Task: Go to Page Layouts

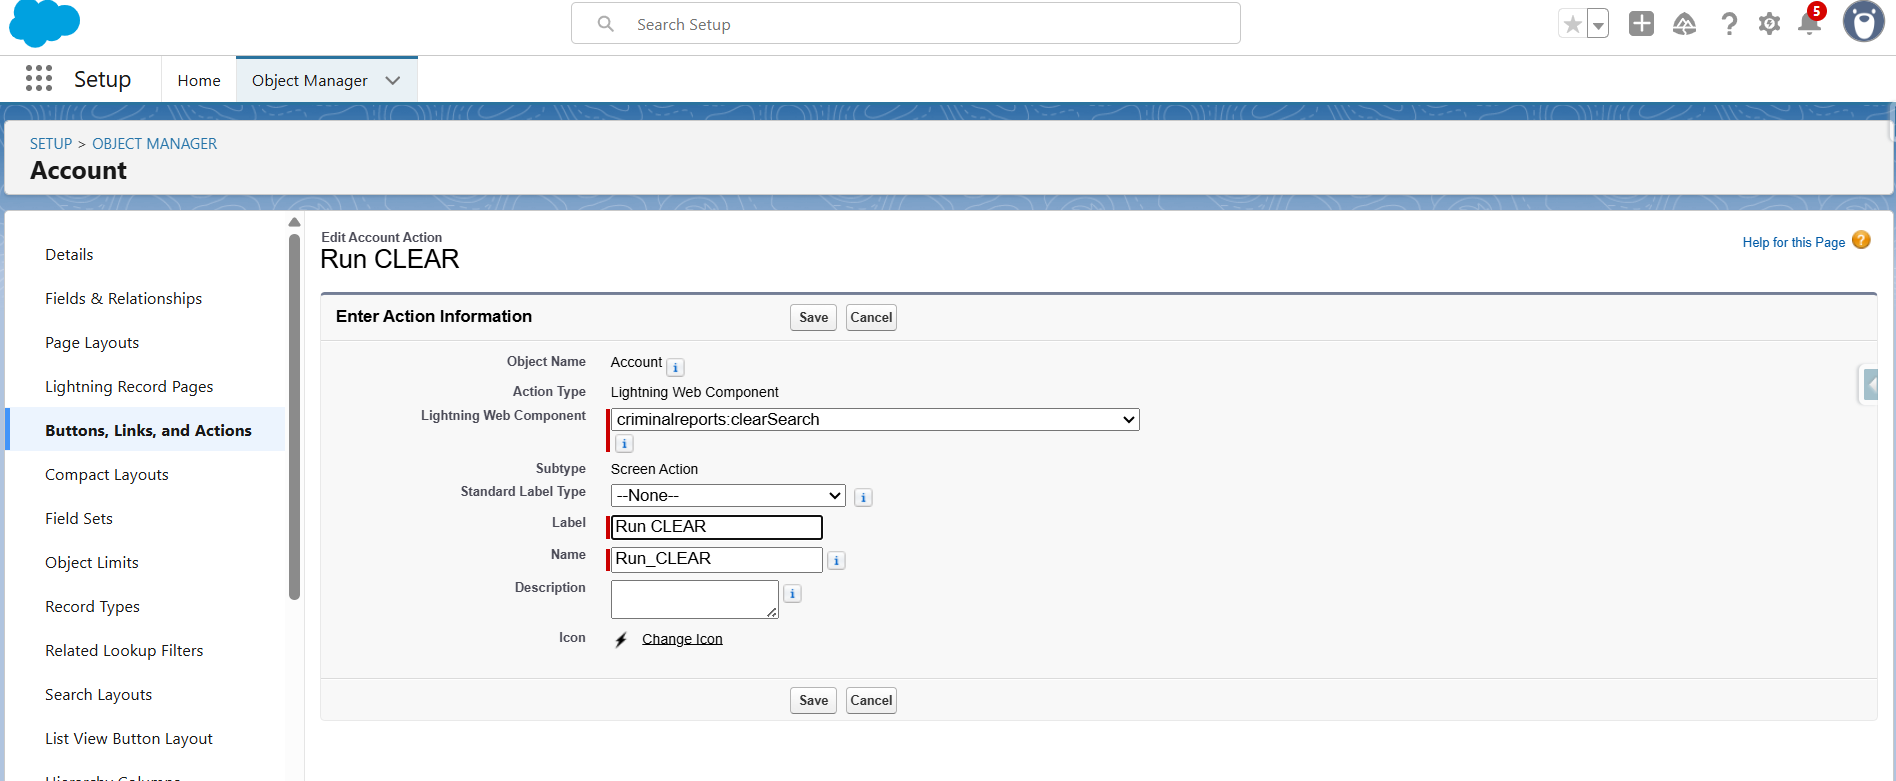Action: pyautogui.click(x=92, y=343)
